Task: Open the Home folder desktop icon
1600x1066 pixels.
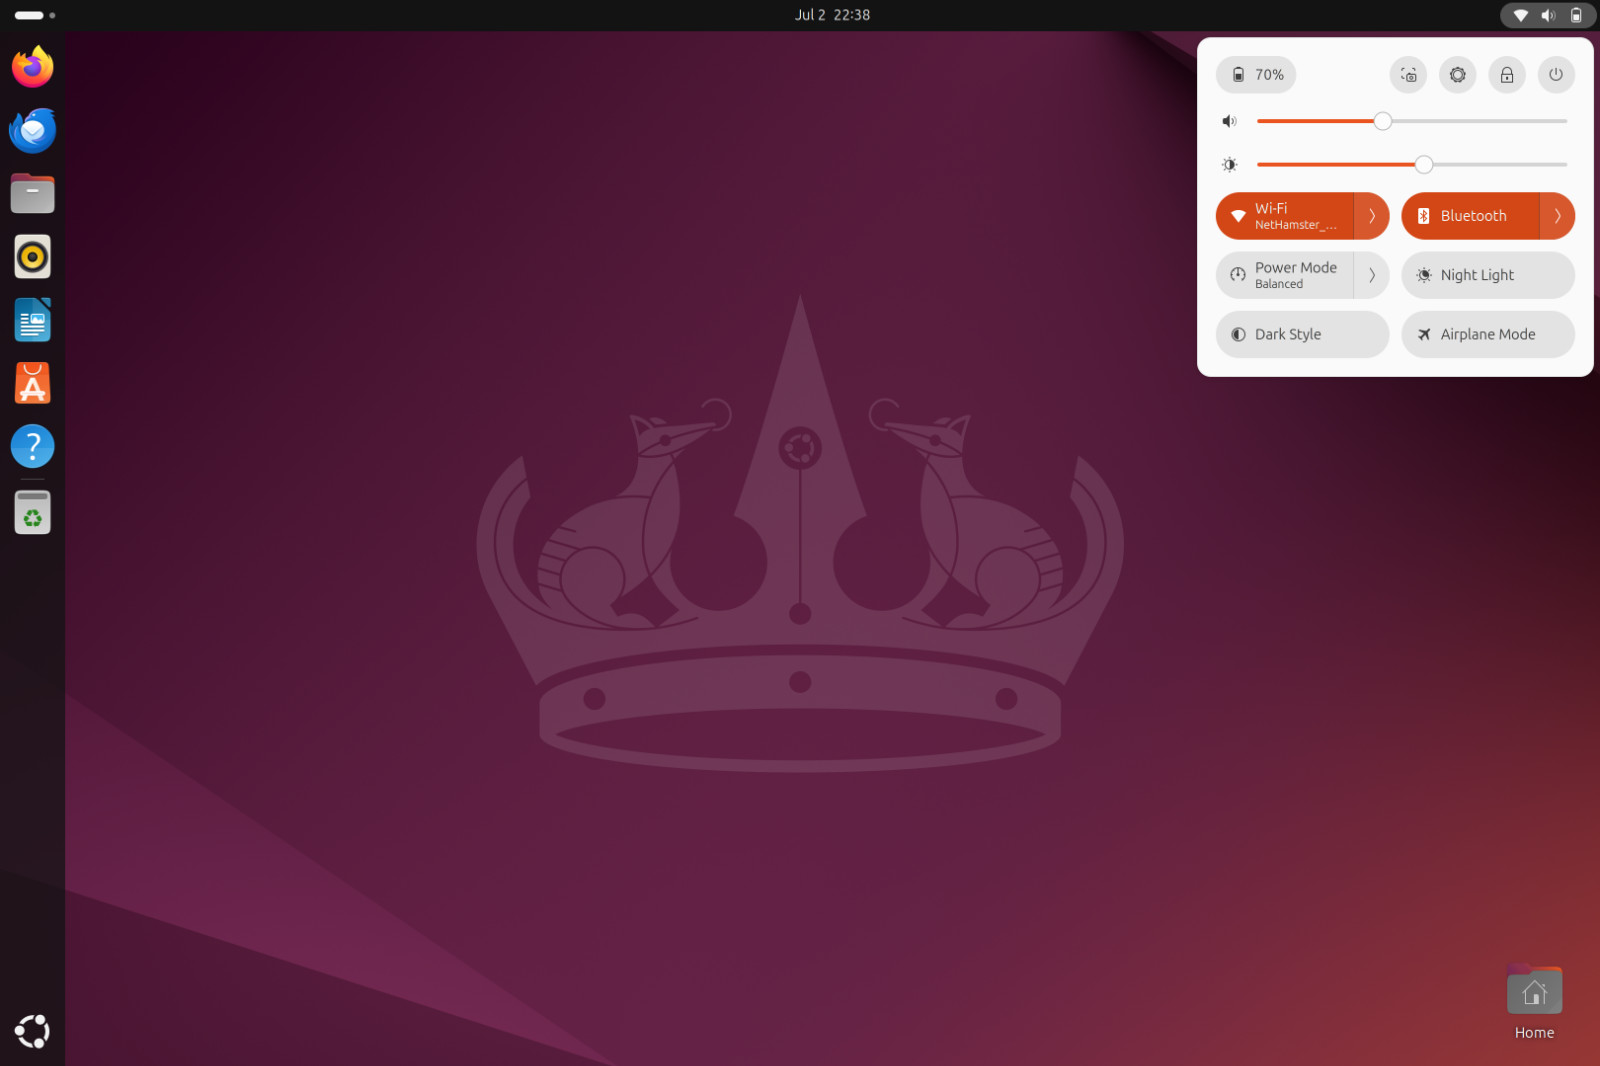Action: point(1534,1003)
